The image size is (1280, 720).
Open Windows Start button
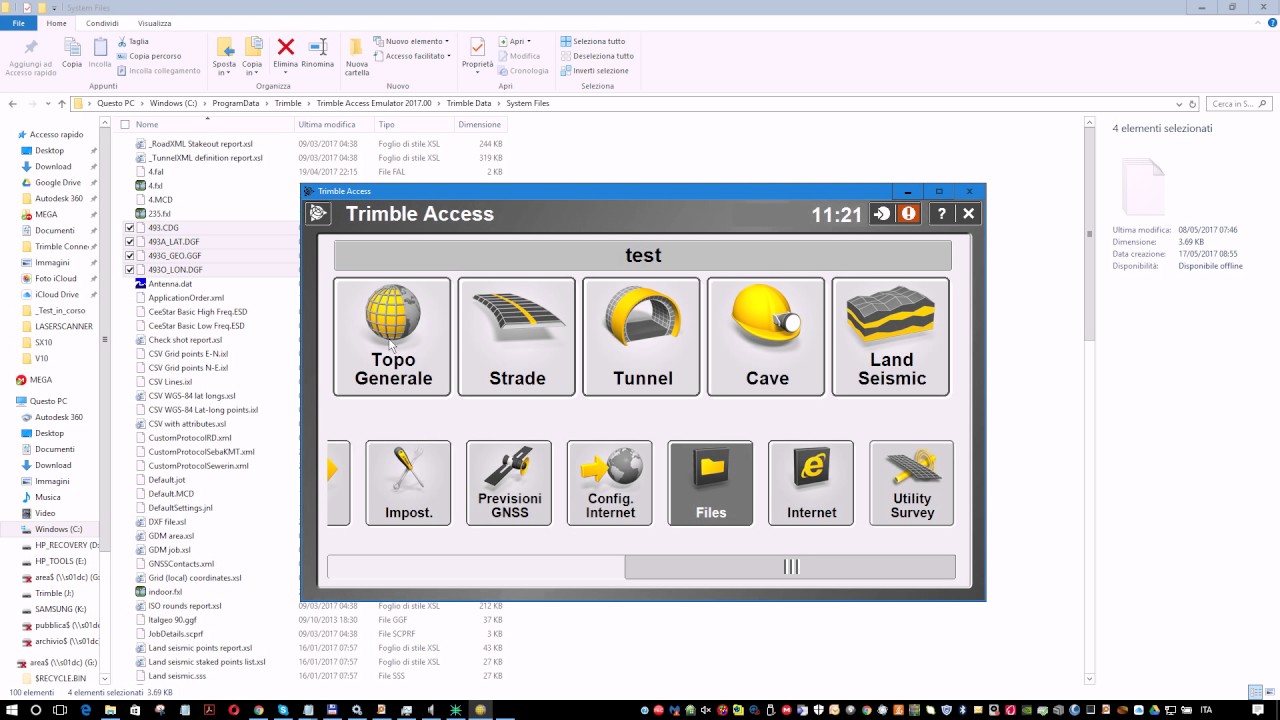click(11, 710)
